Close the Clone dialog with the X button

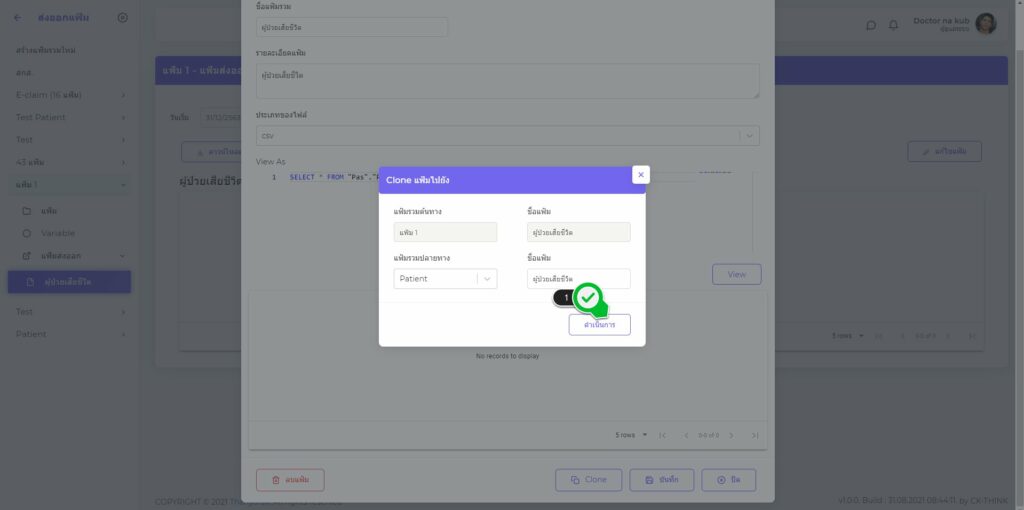[641, 174]
